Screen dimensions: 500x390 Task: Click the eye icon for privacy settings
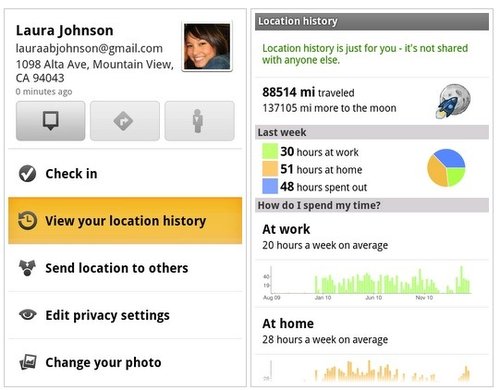click(27, 315)
